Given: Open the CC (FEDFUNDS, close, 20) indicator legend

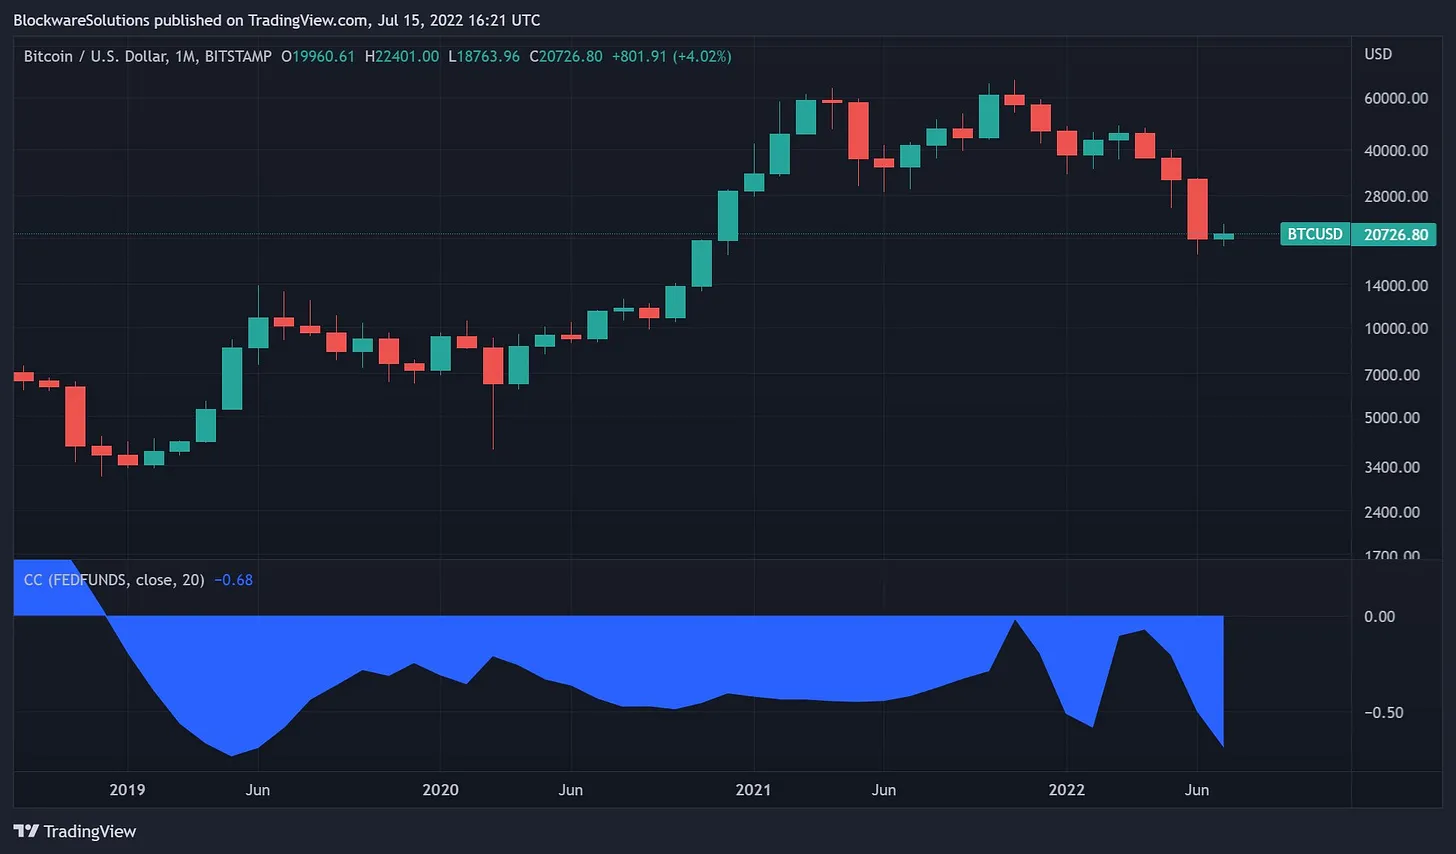Looking at the screenshot, I should [114, 580].
